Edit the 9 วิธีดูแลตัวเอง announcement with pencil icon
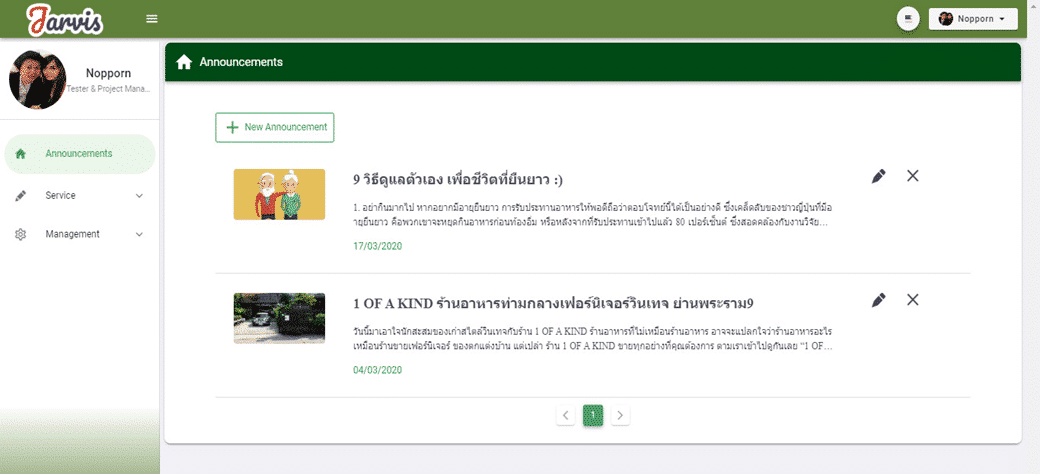This screenshot has width=1040, height=474. click(x=878, y=176)
